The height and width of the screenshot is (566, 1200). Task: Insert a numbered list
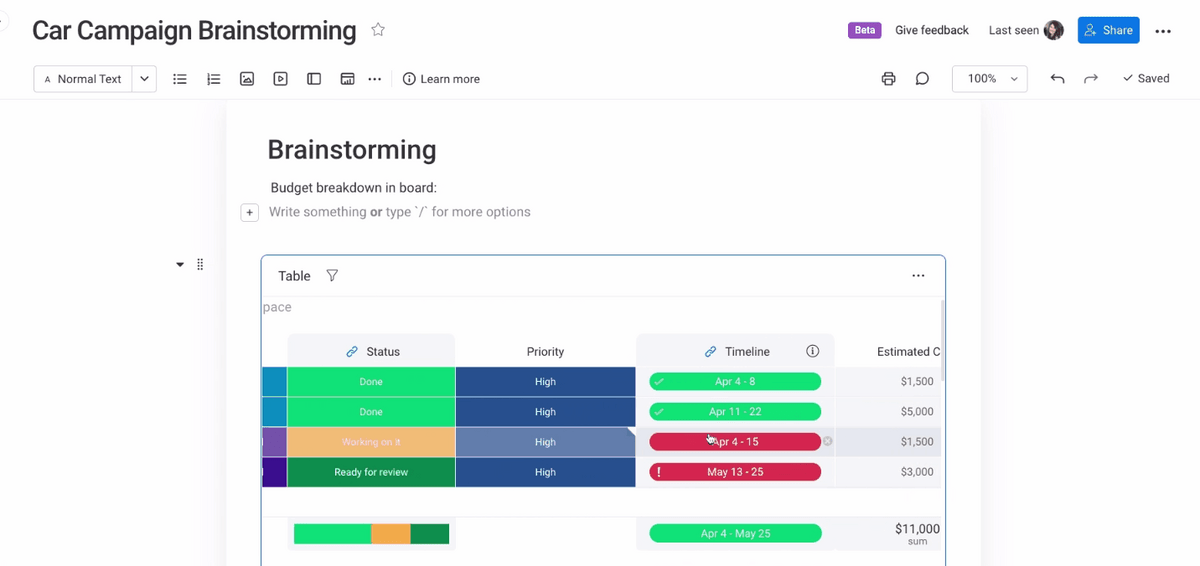pyautogui.click(x=213, y=79)
